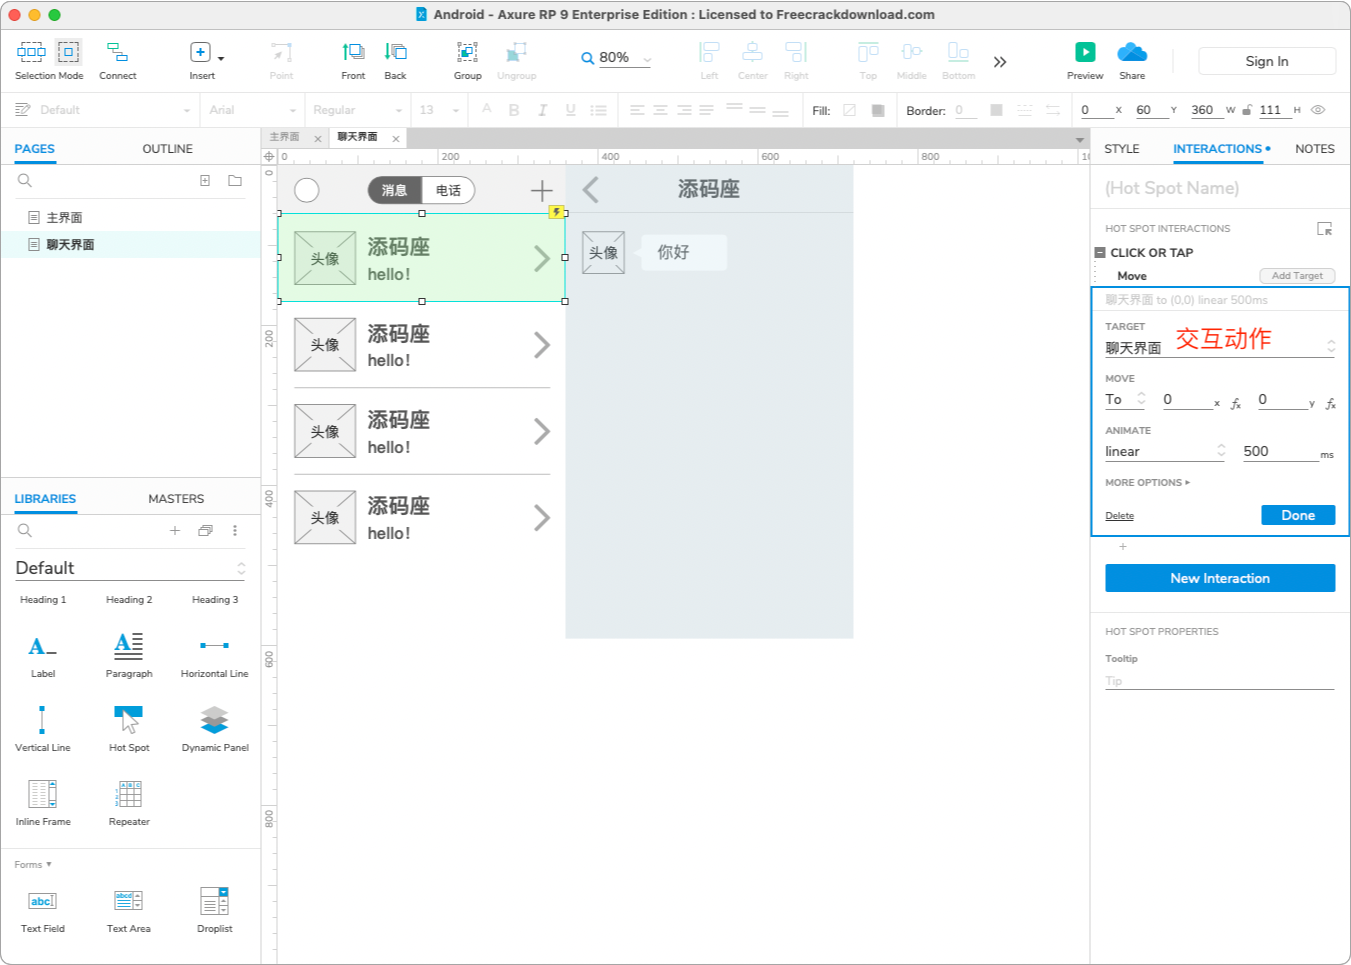Click the Ungroup icon

[x=516, y=52]
